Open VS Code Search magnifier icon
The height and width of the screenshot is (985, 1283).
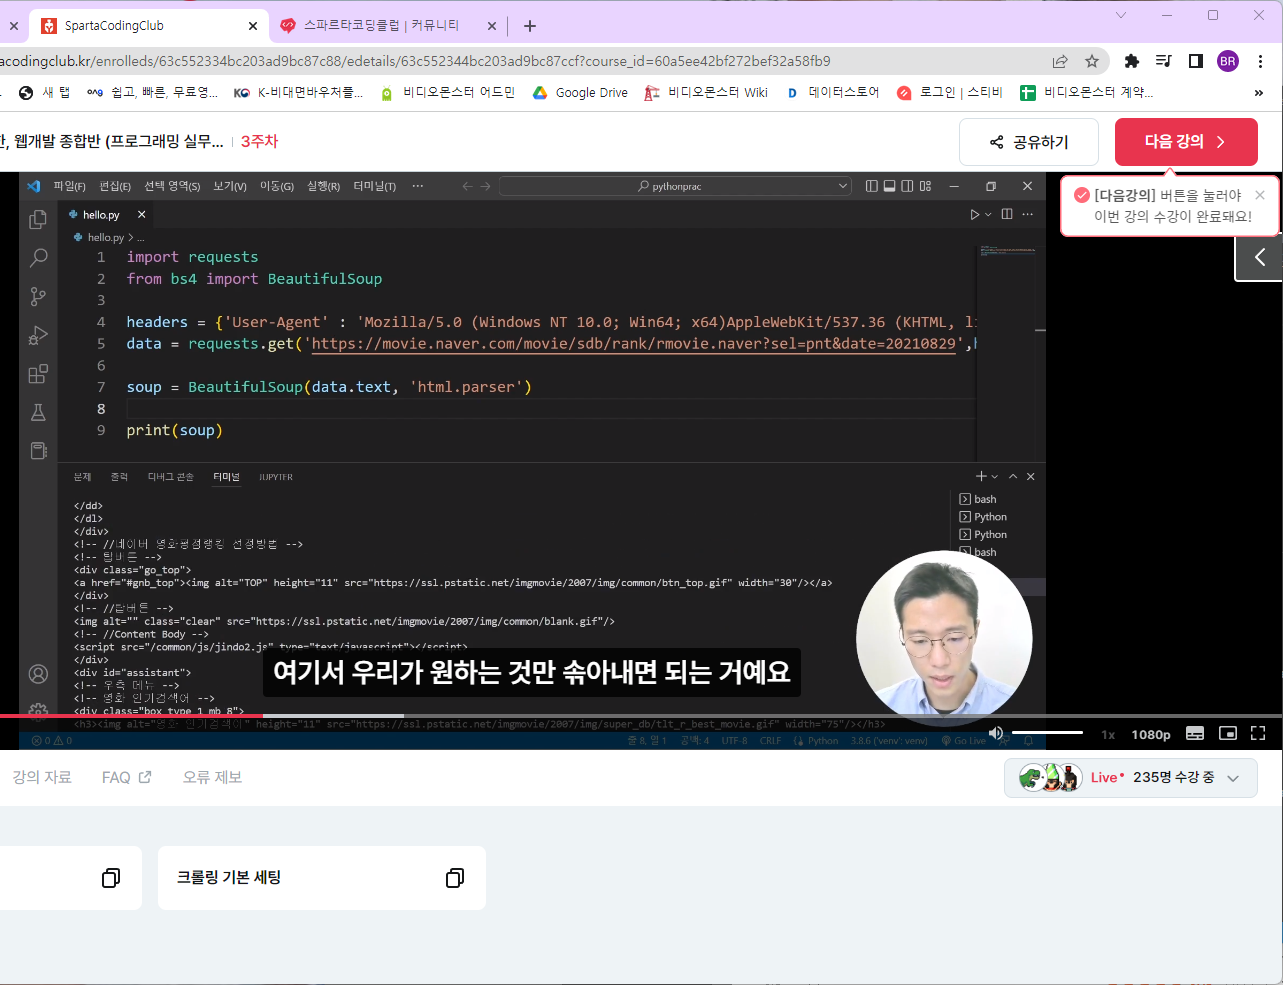(x=38, y=258)
